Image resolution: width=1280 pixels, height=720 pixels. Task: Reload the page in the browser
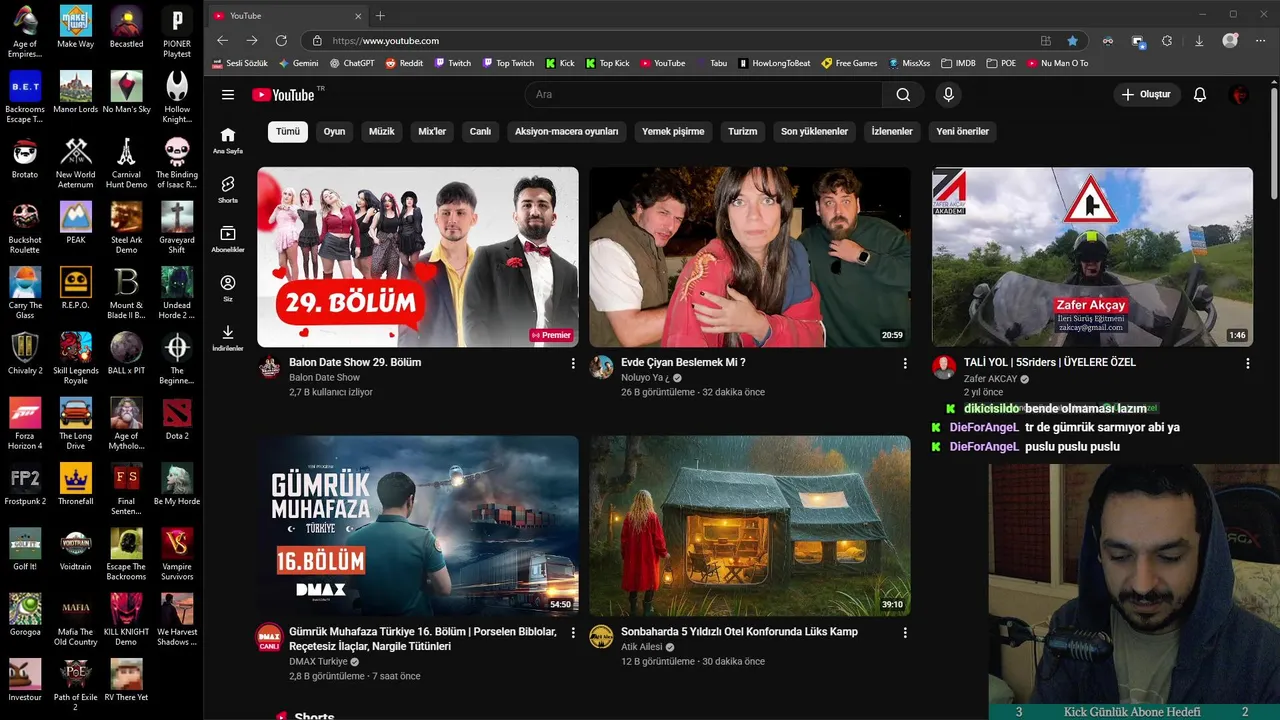pyautogui.click(x=281, y=41)
